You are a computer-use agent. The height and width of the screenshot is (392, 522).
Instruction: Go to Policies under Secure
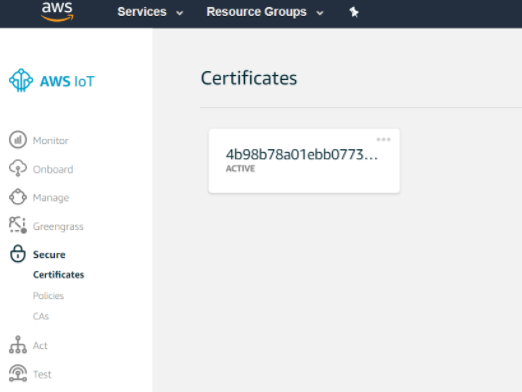[x=48, y=296]
